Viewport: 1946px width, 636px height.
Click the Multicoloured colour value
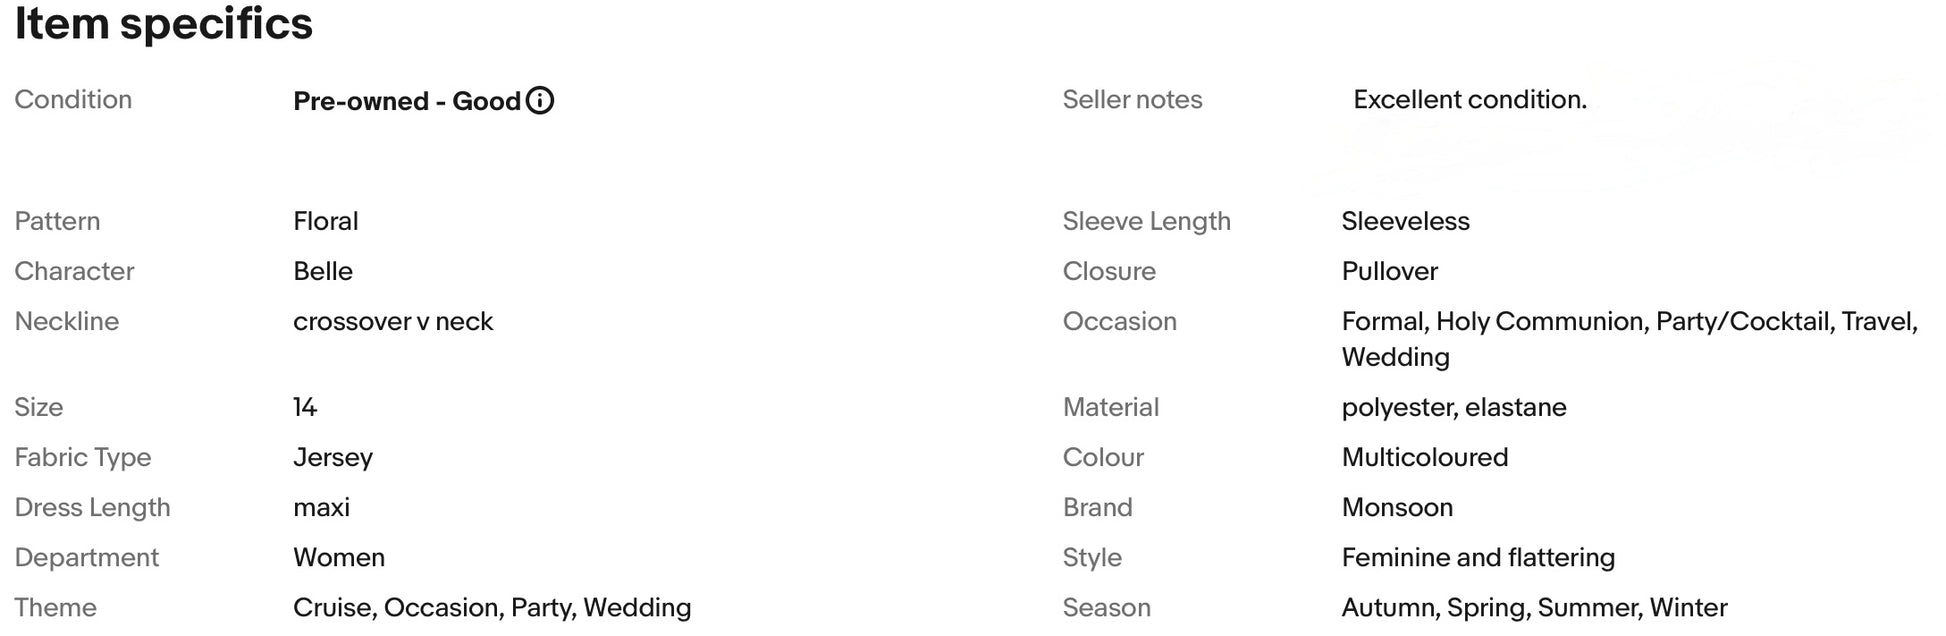(1424, 457)
